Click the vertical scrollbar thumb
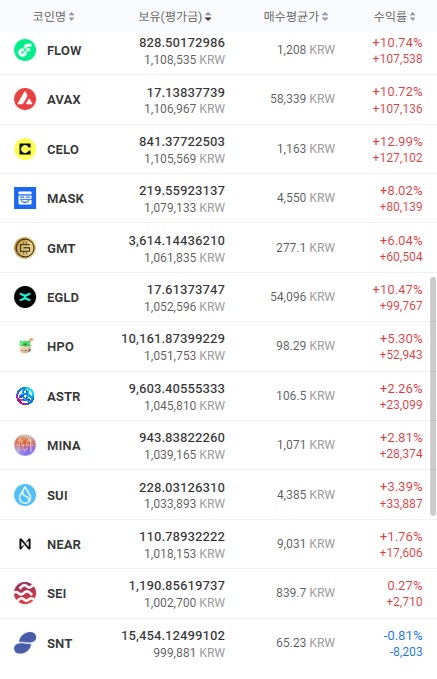The height and width of the screenshot is (679, 437). pyautogui.click(x=433, y=396)
